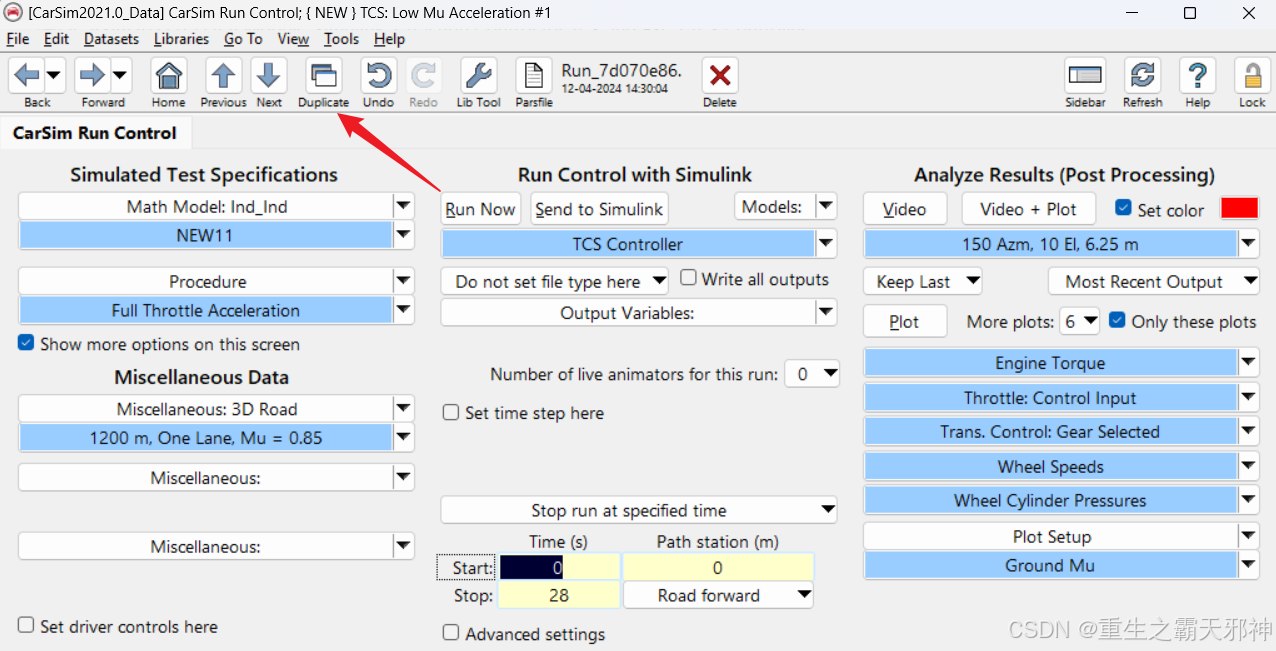Click the Previous dataset up-arrow icon
This screenshot has width=1276, height=651.
223,75
